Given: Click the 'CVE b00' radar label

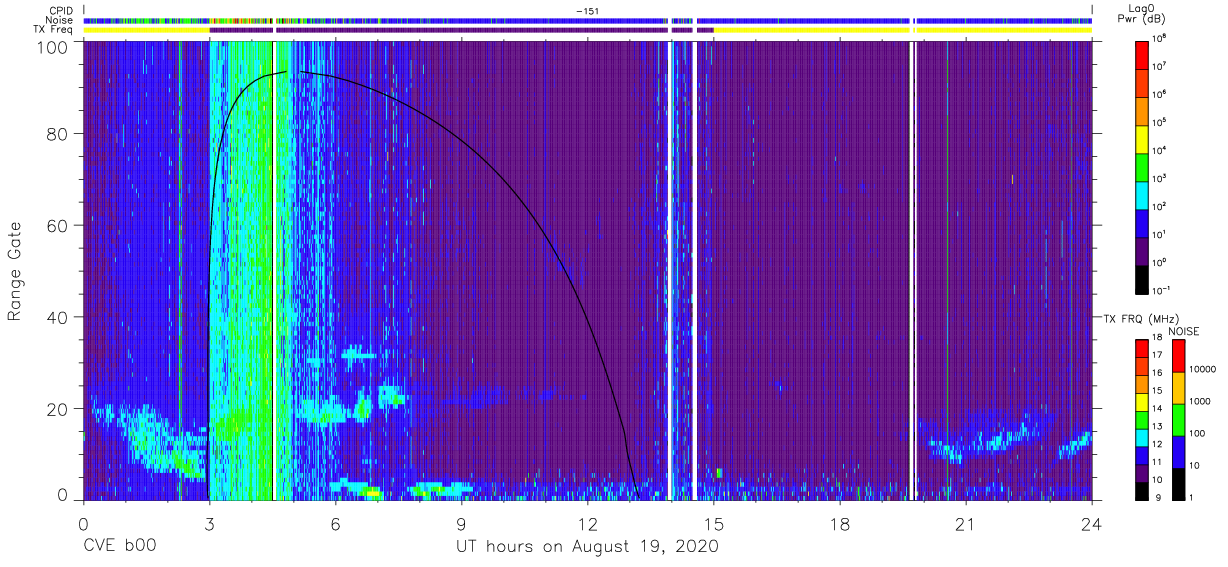Looking at the screenshot, I should tap(119, 547).
